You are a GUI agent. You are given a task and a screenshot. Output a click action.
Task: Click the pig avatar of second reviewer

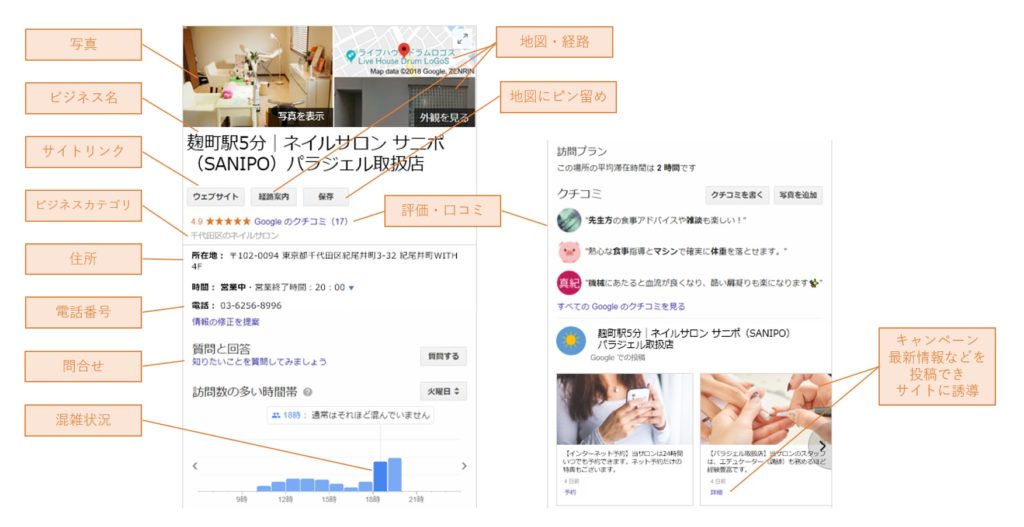(569, 251)
